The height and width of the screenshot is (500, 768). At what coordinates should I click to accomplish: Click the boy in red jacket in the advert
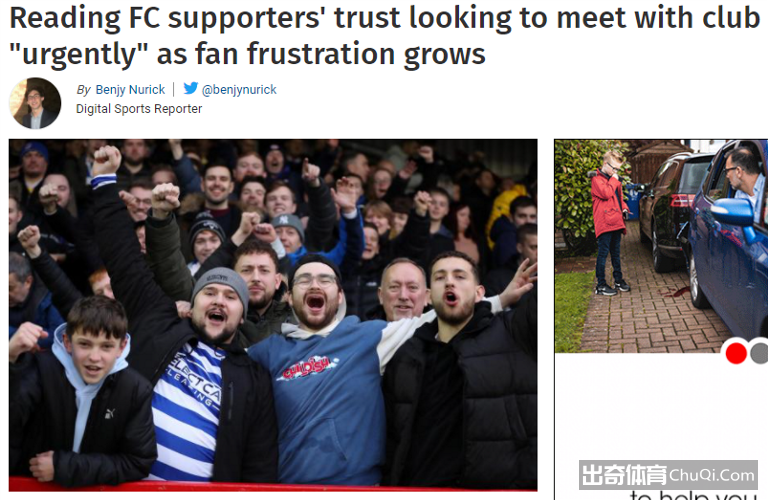click(608, 223)
